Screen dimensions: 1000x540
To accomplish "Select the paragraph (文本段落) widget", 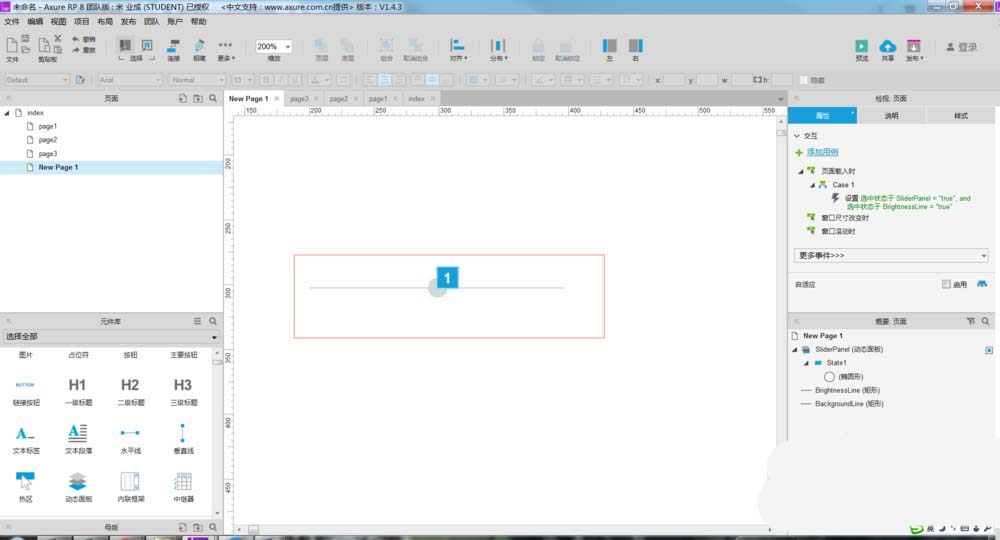I will point(78,439).
